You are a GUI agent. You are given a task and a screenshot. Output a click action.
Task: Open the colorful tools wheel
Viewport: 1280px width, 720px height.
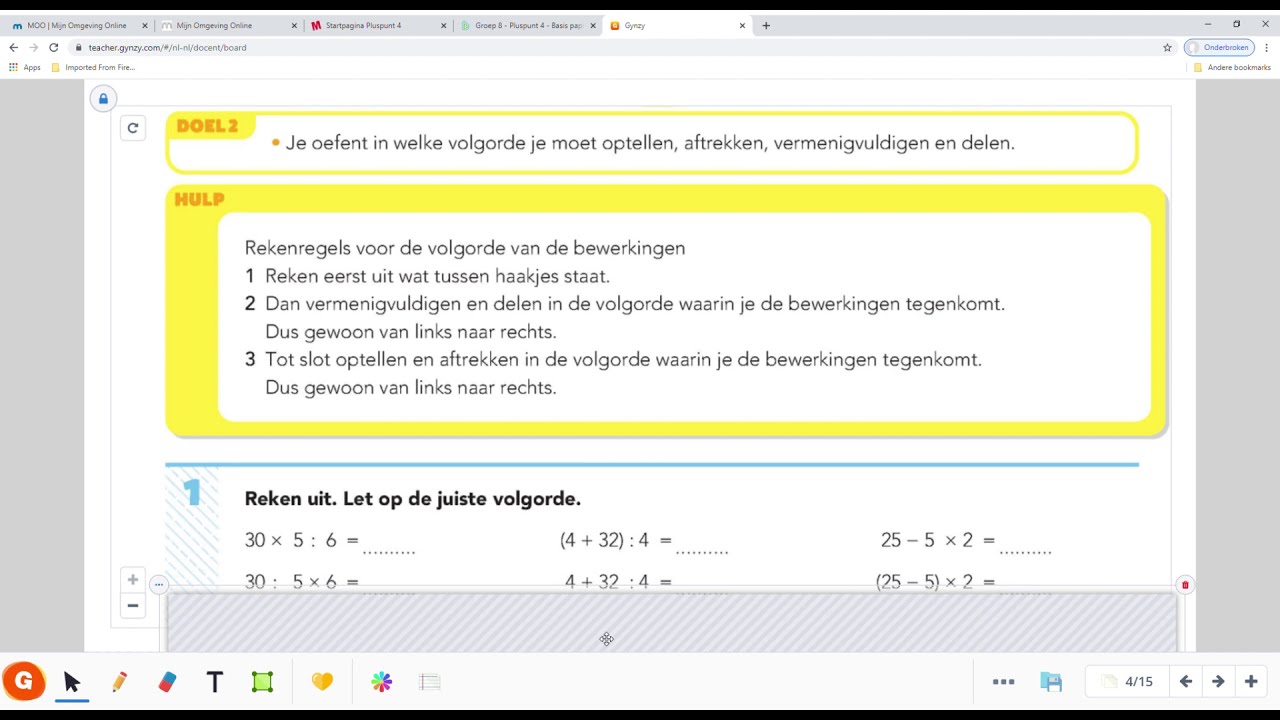coord(382,682)
